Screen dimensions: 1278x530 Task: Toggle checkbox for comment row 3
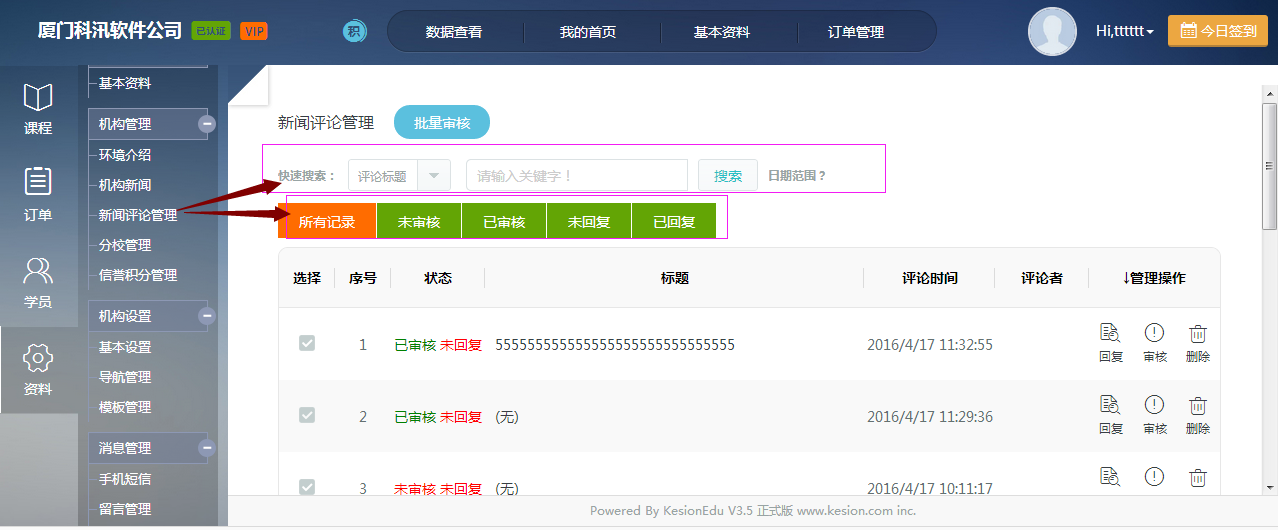[307, 487]
